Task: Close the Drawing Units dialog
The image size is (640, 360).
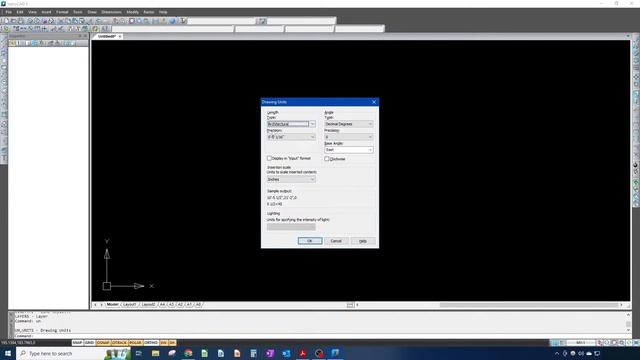Action: click(374, 102)
